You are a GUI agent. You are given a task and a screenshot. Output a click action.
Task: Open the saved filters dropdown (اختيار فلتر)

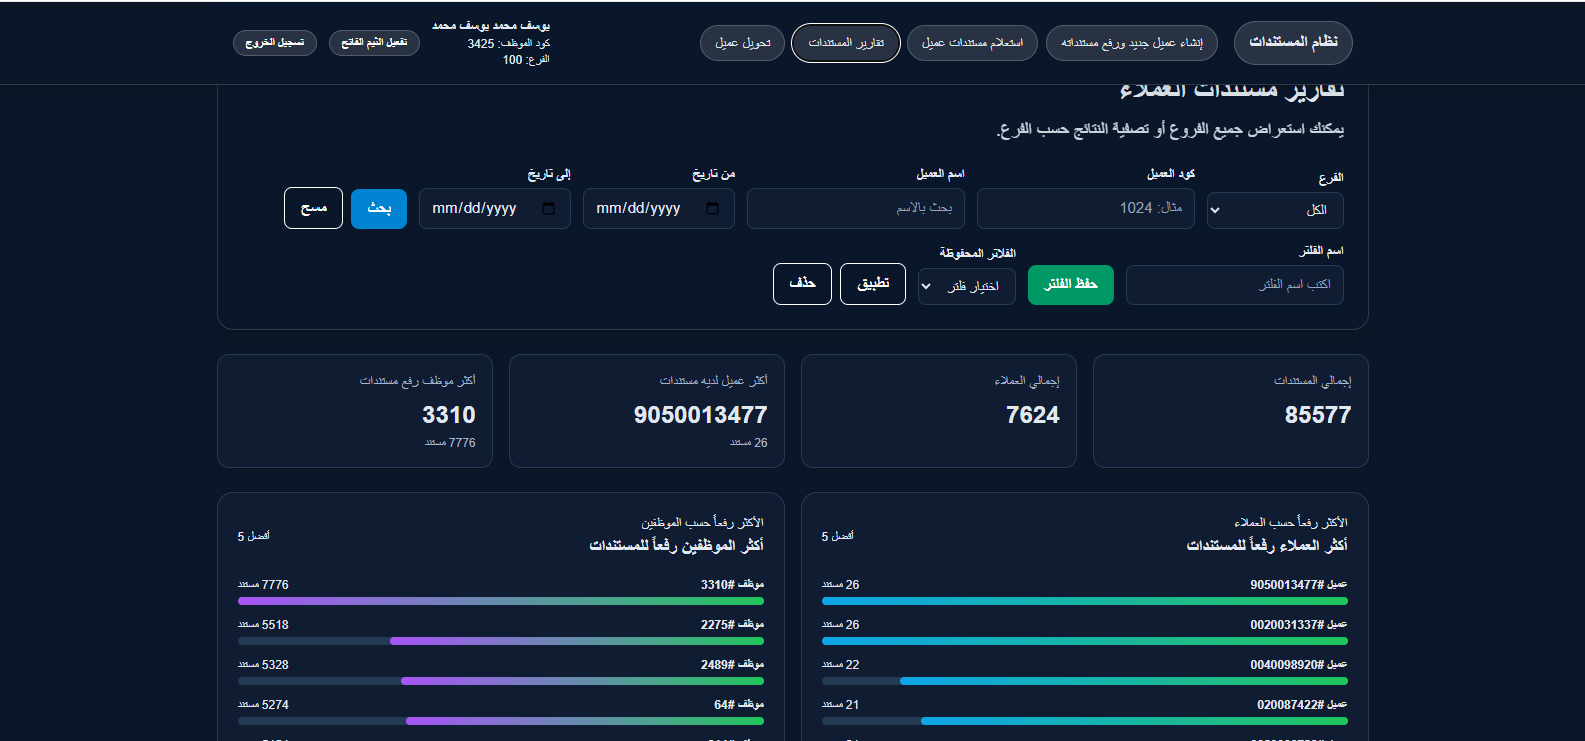967,286
